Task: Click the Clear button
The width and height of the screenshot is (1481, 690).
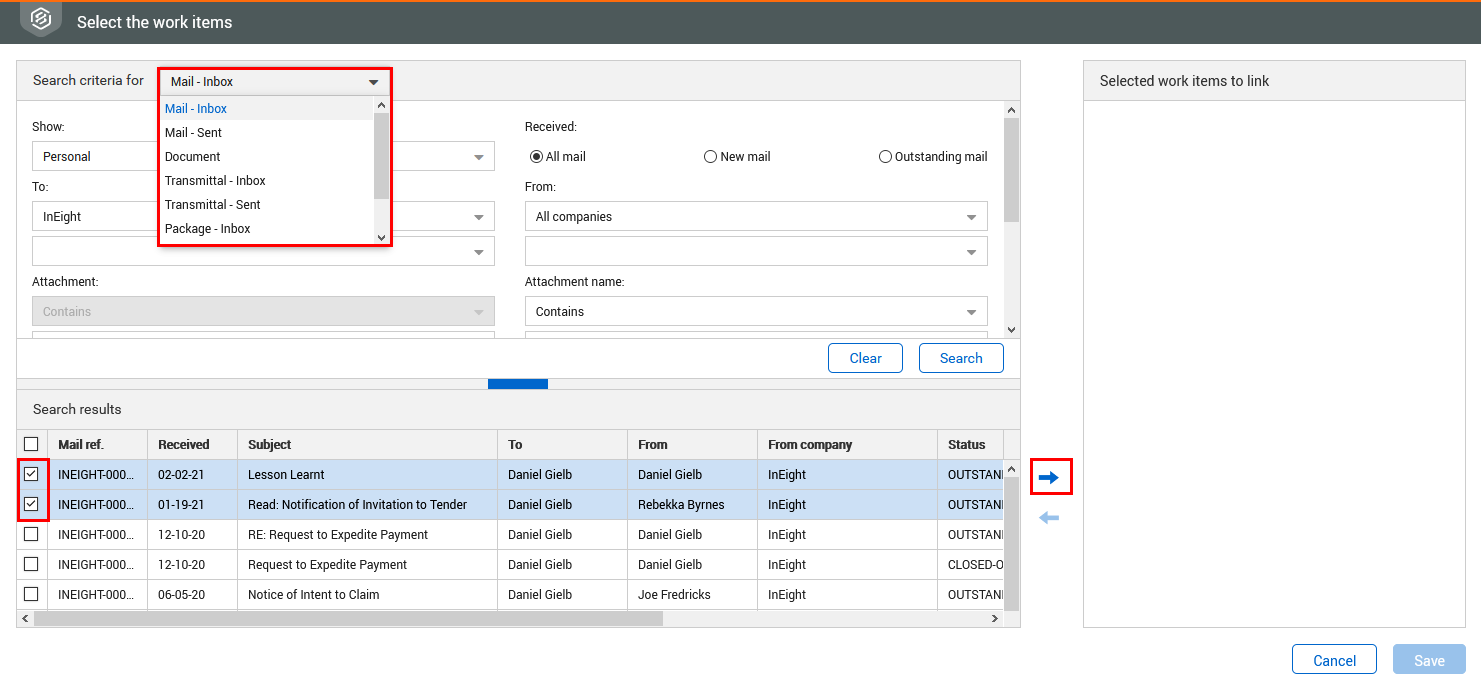Action: [x=864, y=357]
